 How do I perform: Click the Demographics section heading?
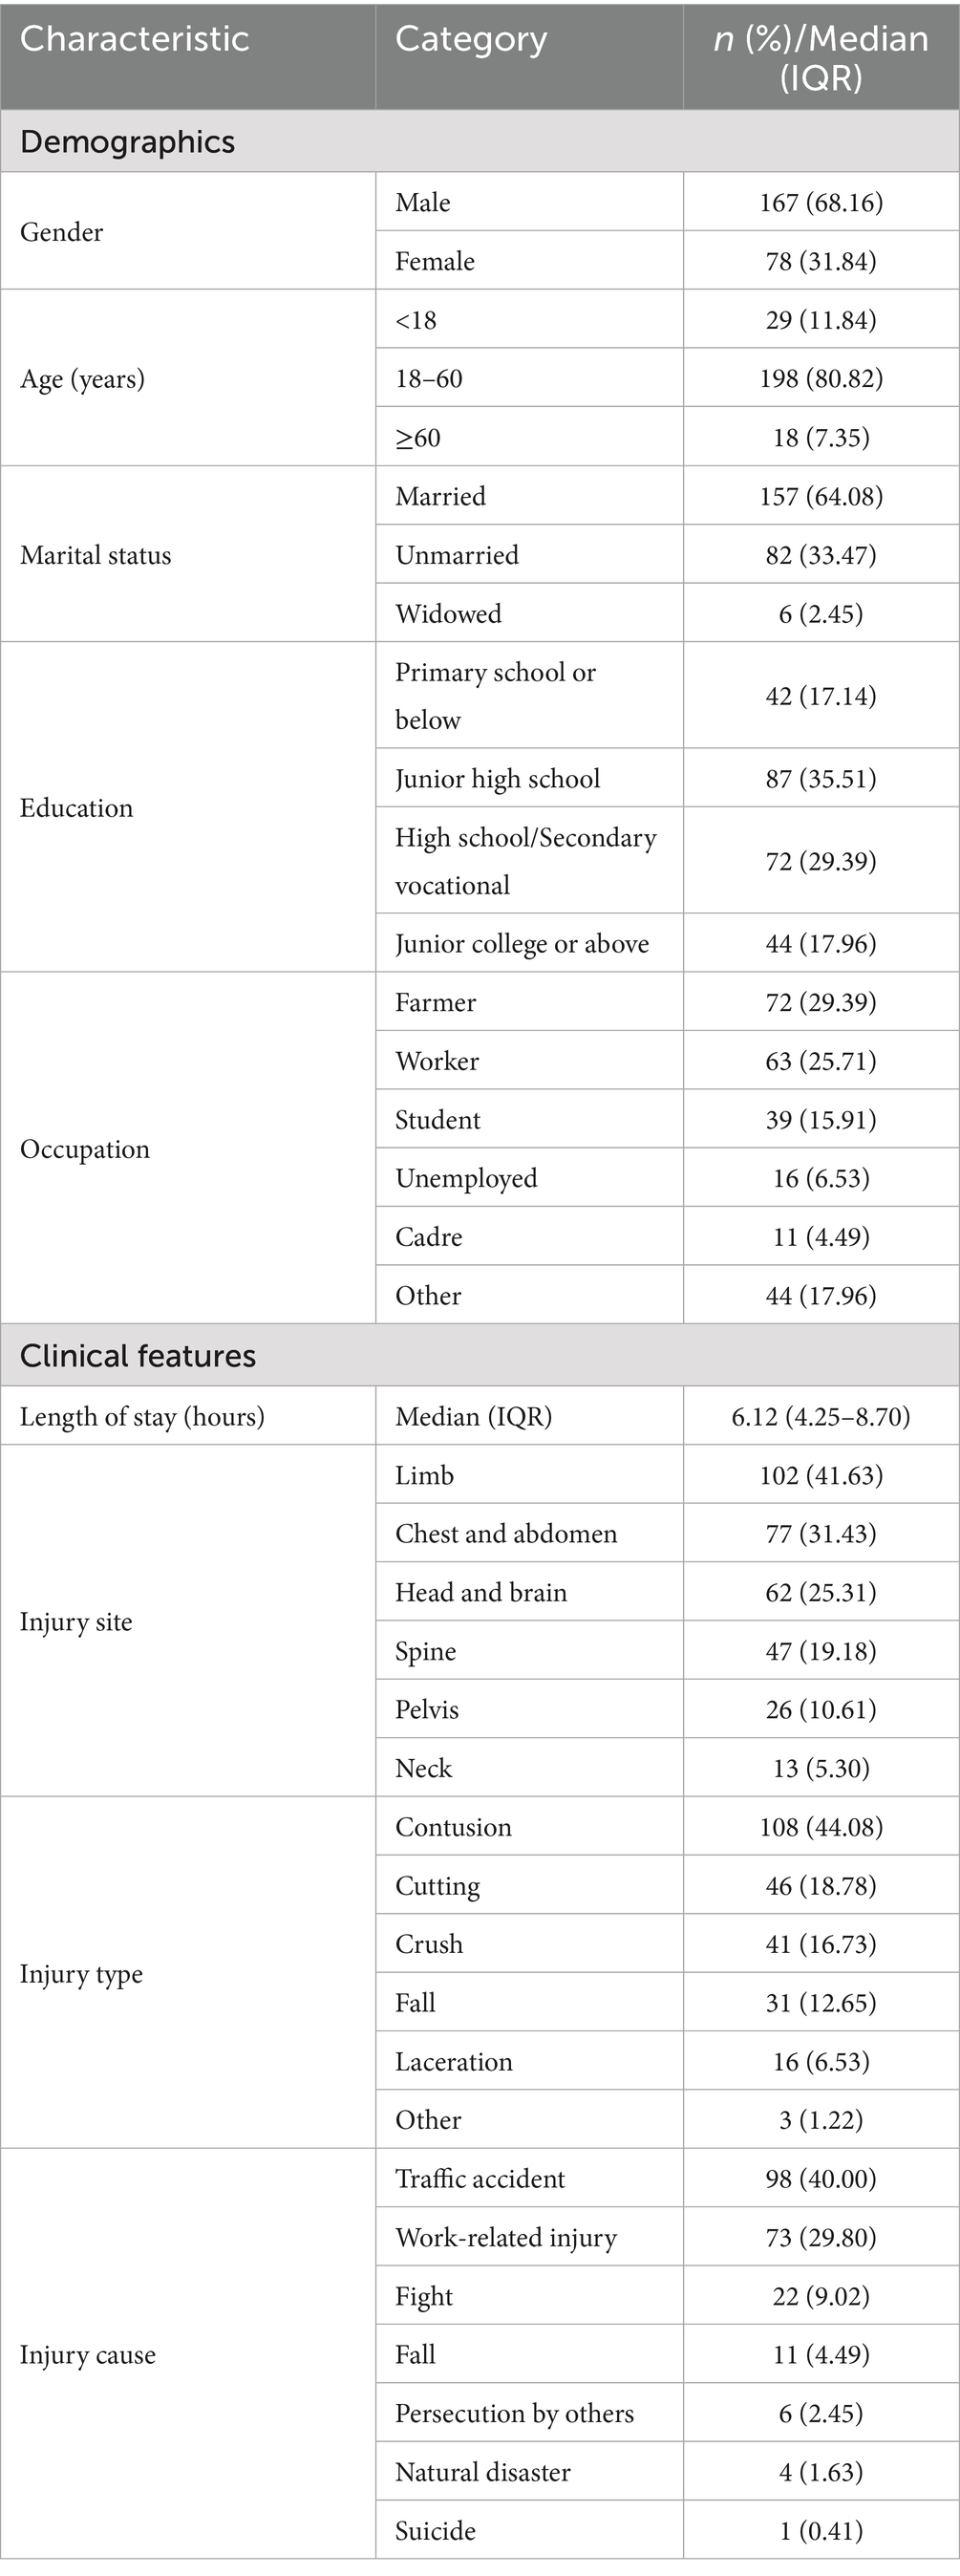(x=127, y=142)
